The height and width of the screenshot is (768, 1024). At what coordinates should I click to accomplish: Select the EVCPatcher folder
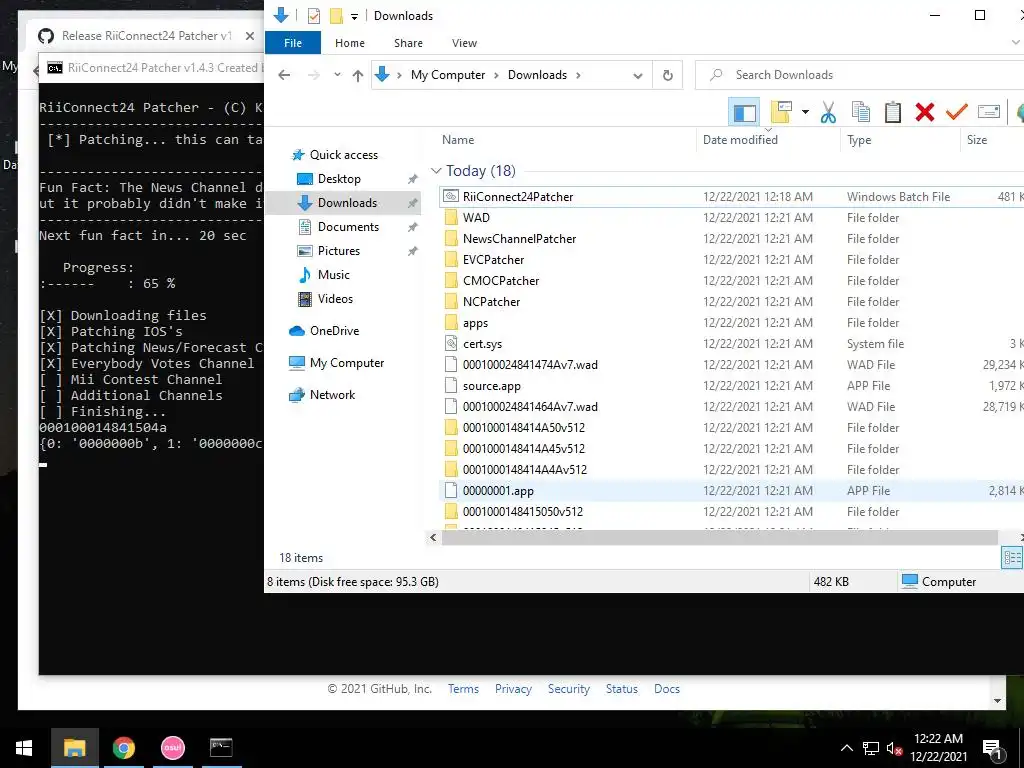493,260
